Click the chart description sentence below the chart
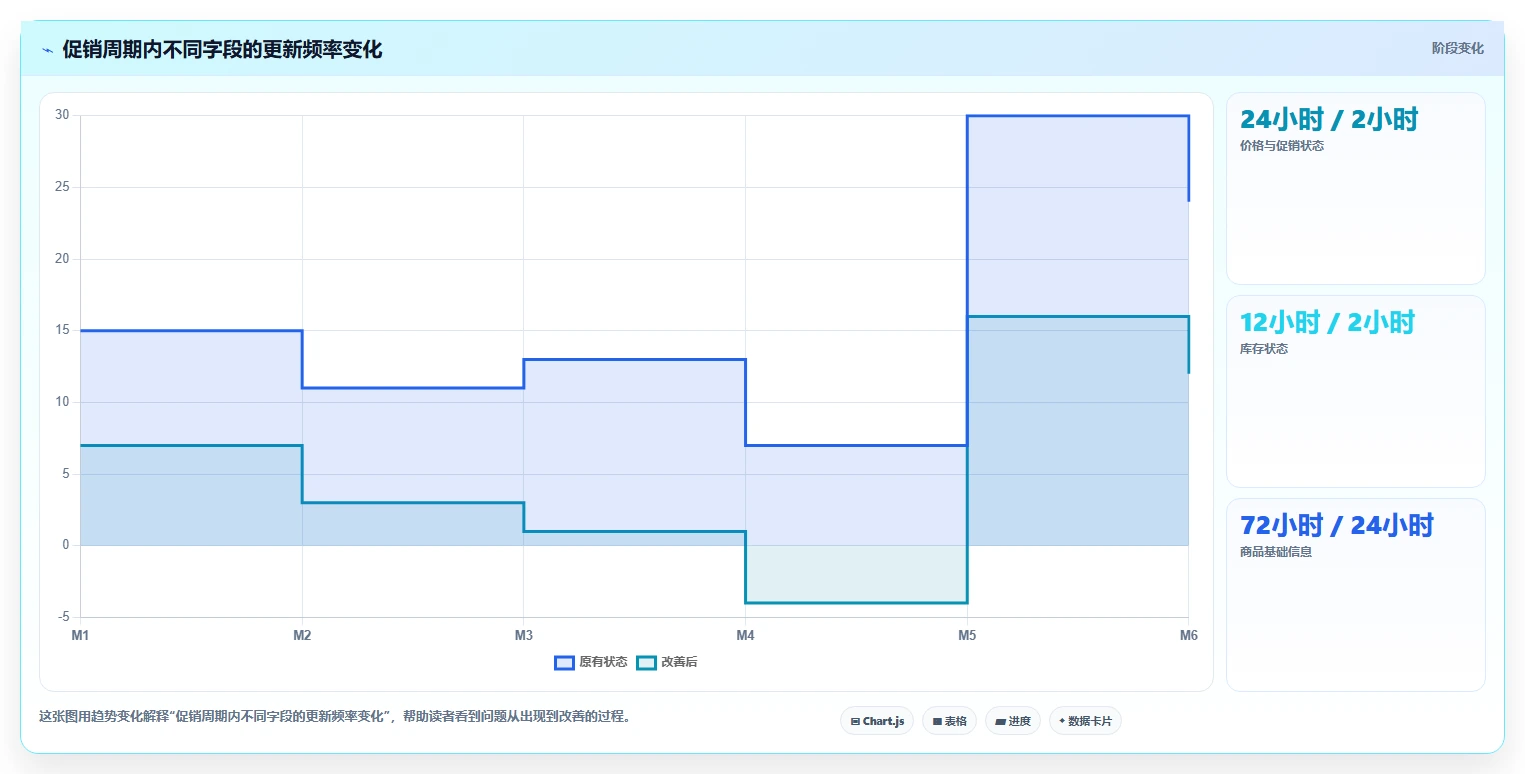 tap(335, 717)
